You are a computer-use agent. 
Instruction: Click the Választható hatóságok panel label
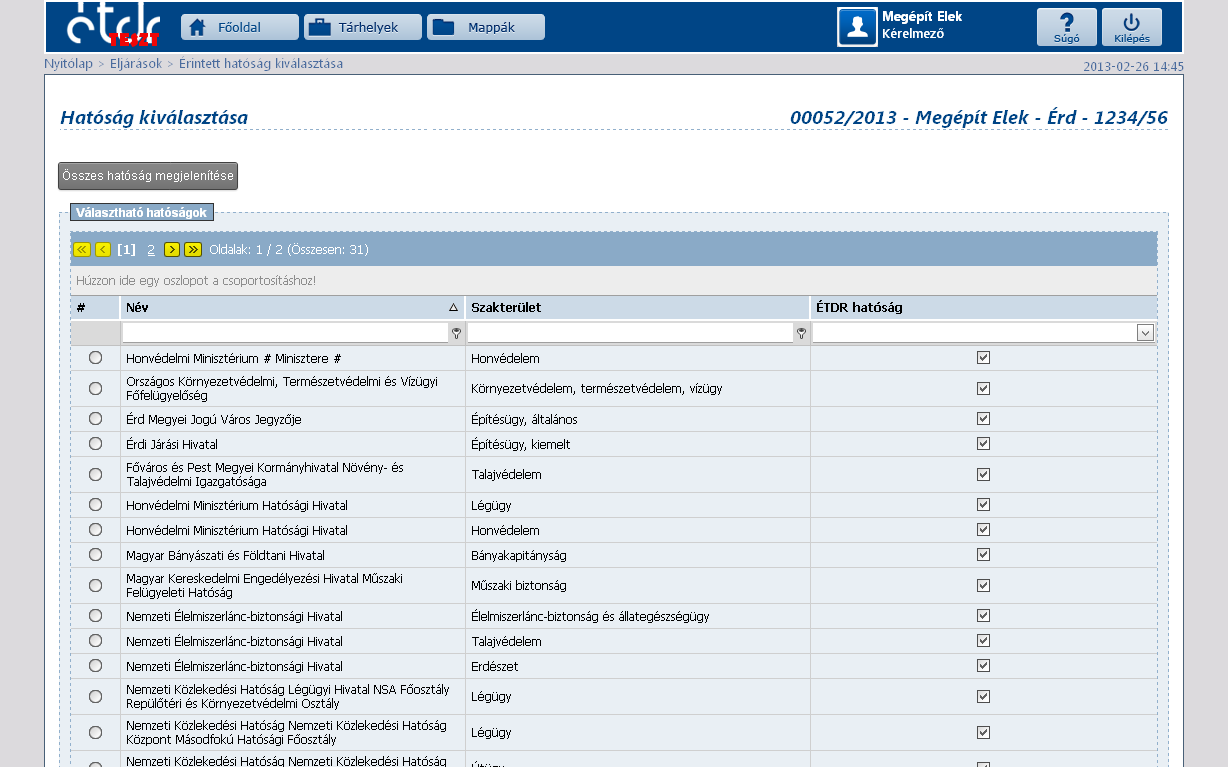[141, 213]
